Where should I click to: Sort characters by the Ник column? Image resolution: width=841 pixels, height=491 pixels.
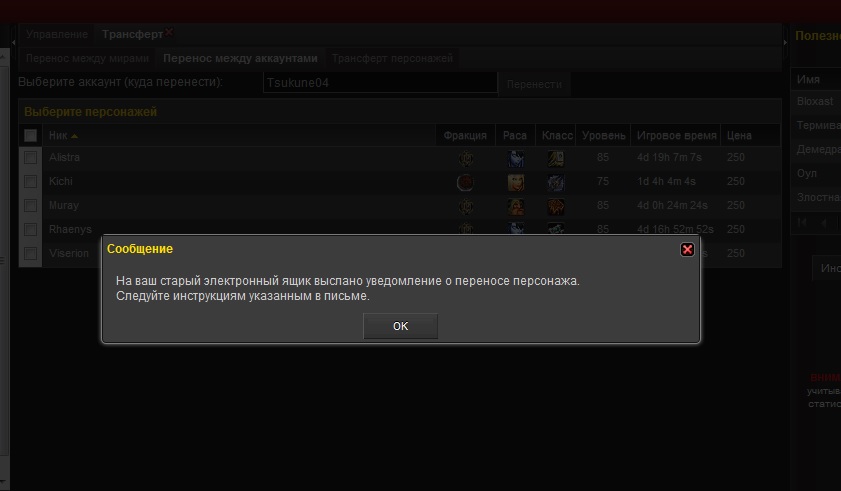pyautogui.click(x=62, y=135)
